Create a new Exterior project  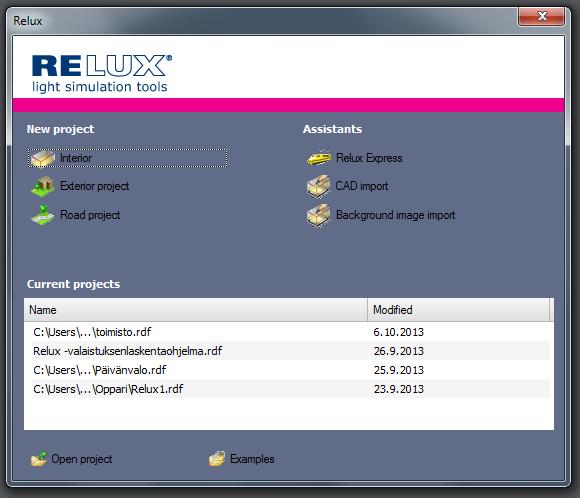coord(80,186)
